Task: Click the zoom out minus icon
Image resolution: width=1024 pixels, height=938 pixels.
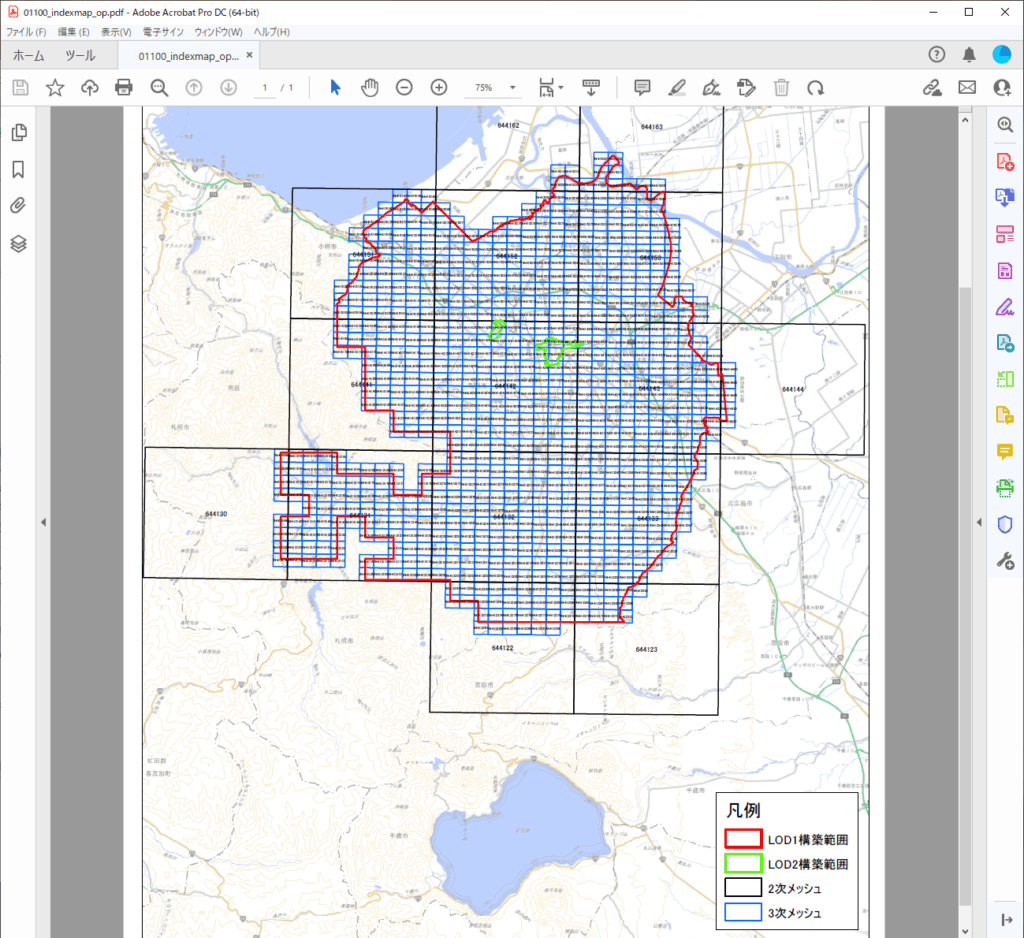Action: click(x=404, y=88)
